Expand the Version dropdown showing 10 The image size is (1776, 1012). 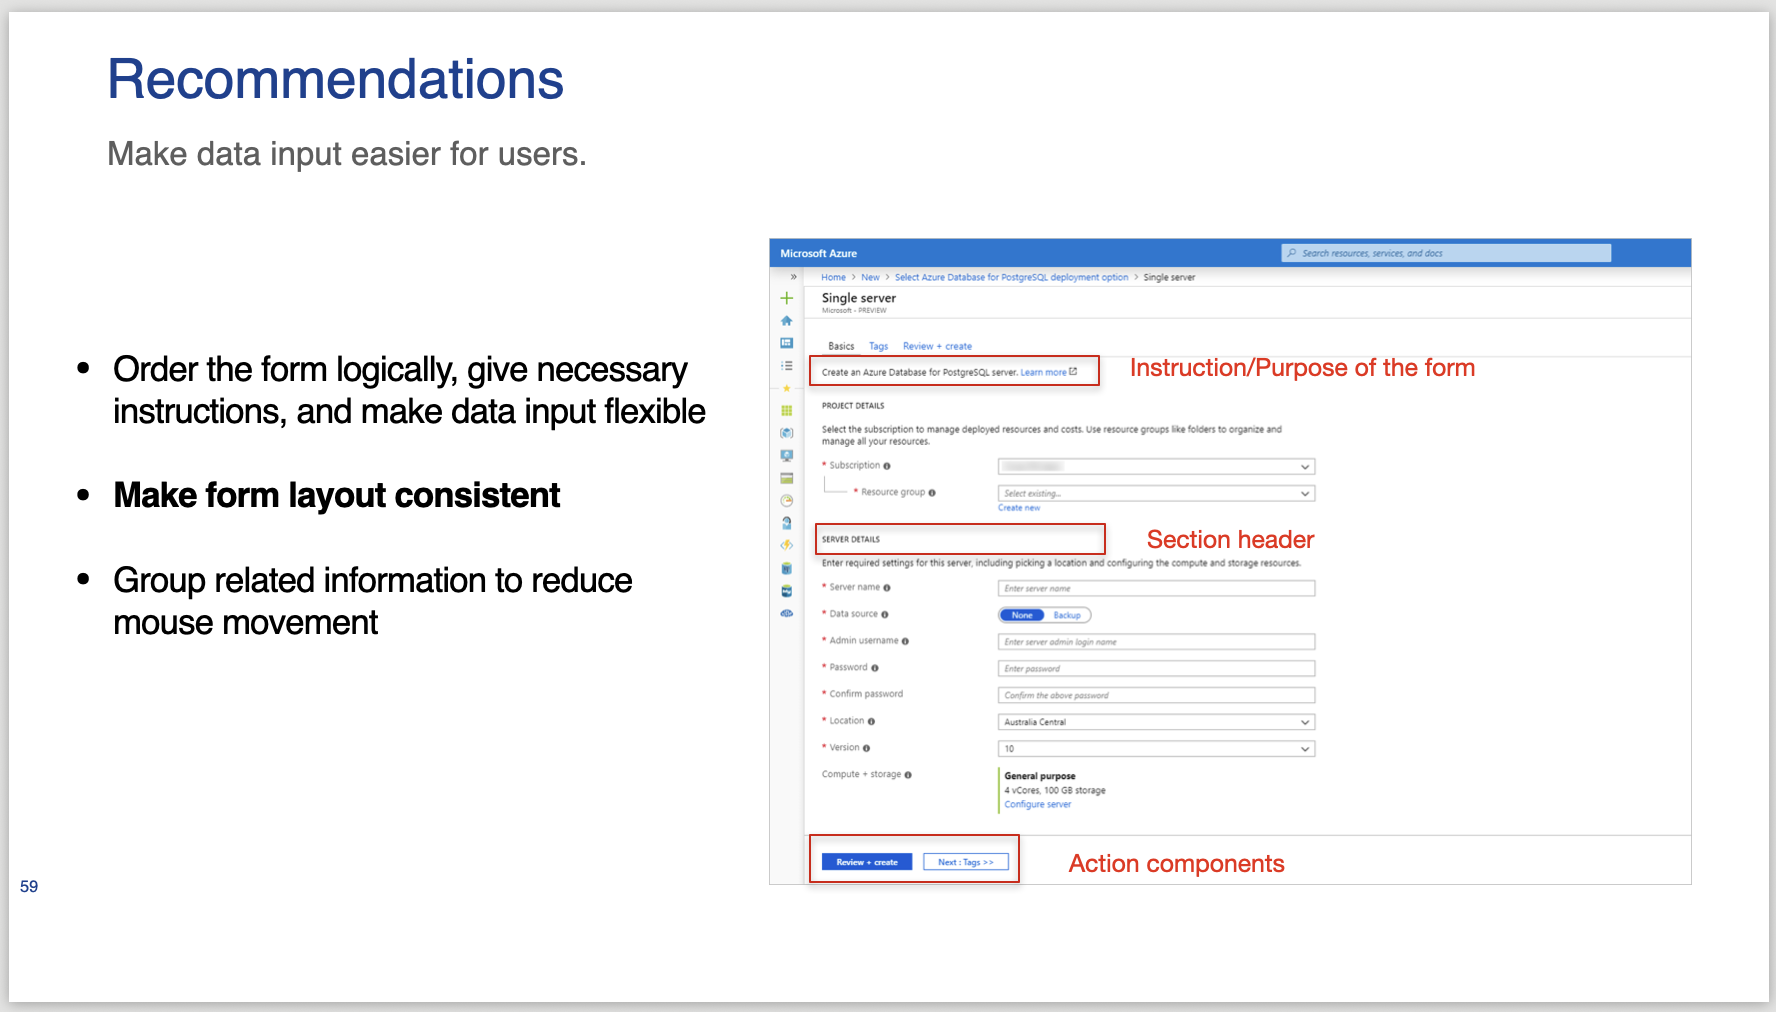(x=1156, y=749)
